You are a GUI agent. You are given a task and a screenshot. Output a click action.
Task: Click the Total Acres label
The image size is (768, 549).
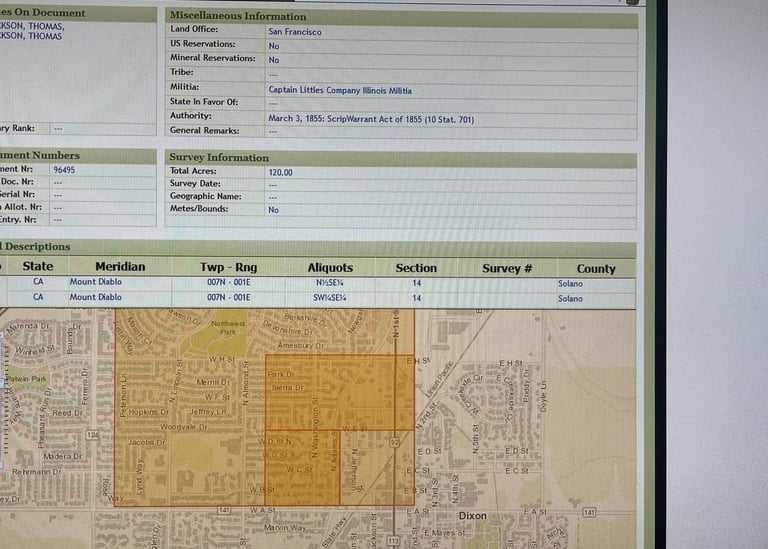(x=193, y=171)
